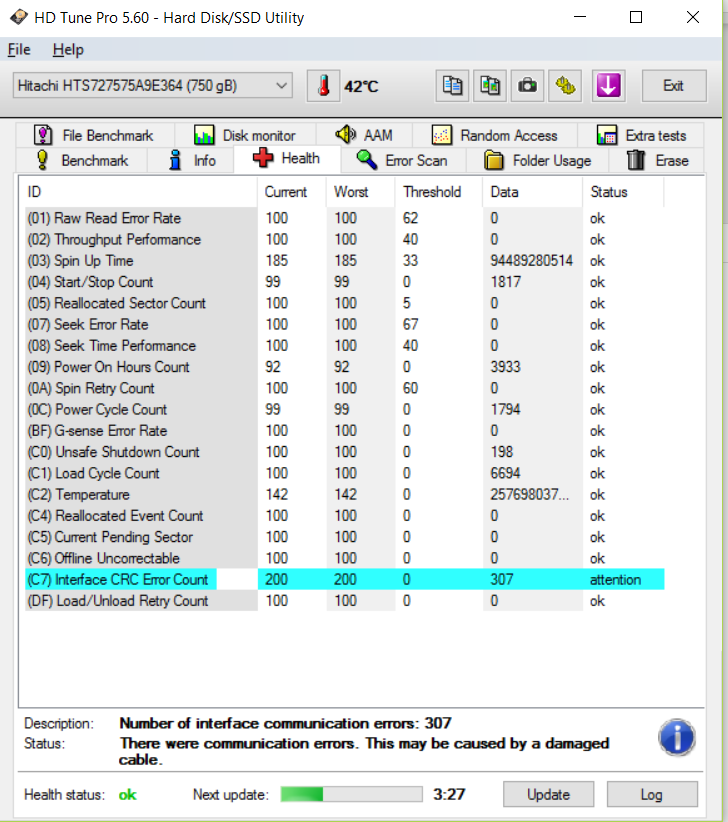Click the Data column header
The image size is (728, 822).
533,192
